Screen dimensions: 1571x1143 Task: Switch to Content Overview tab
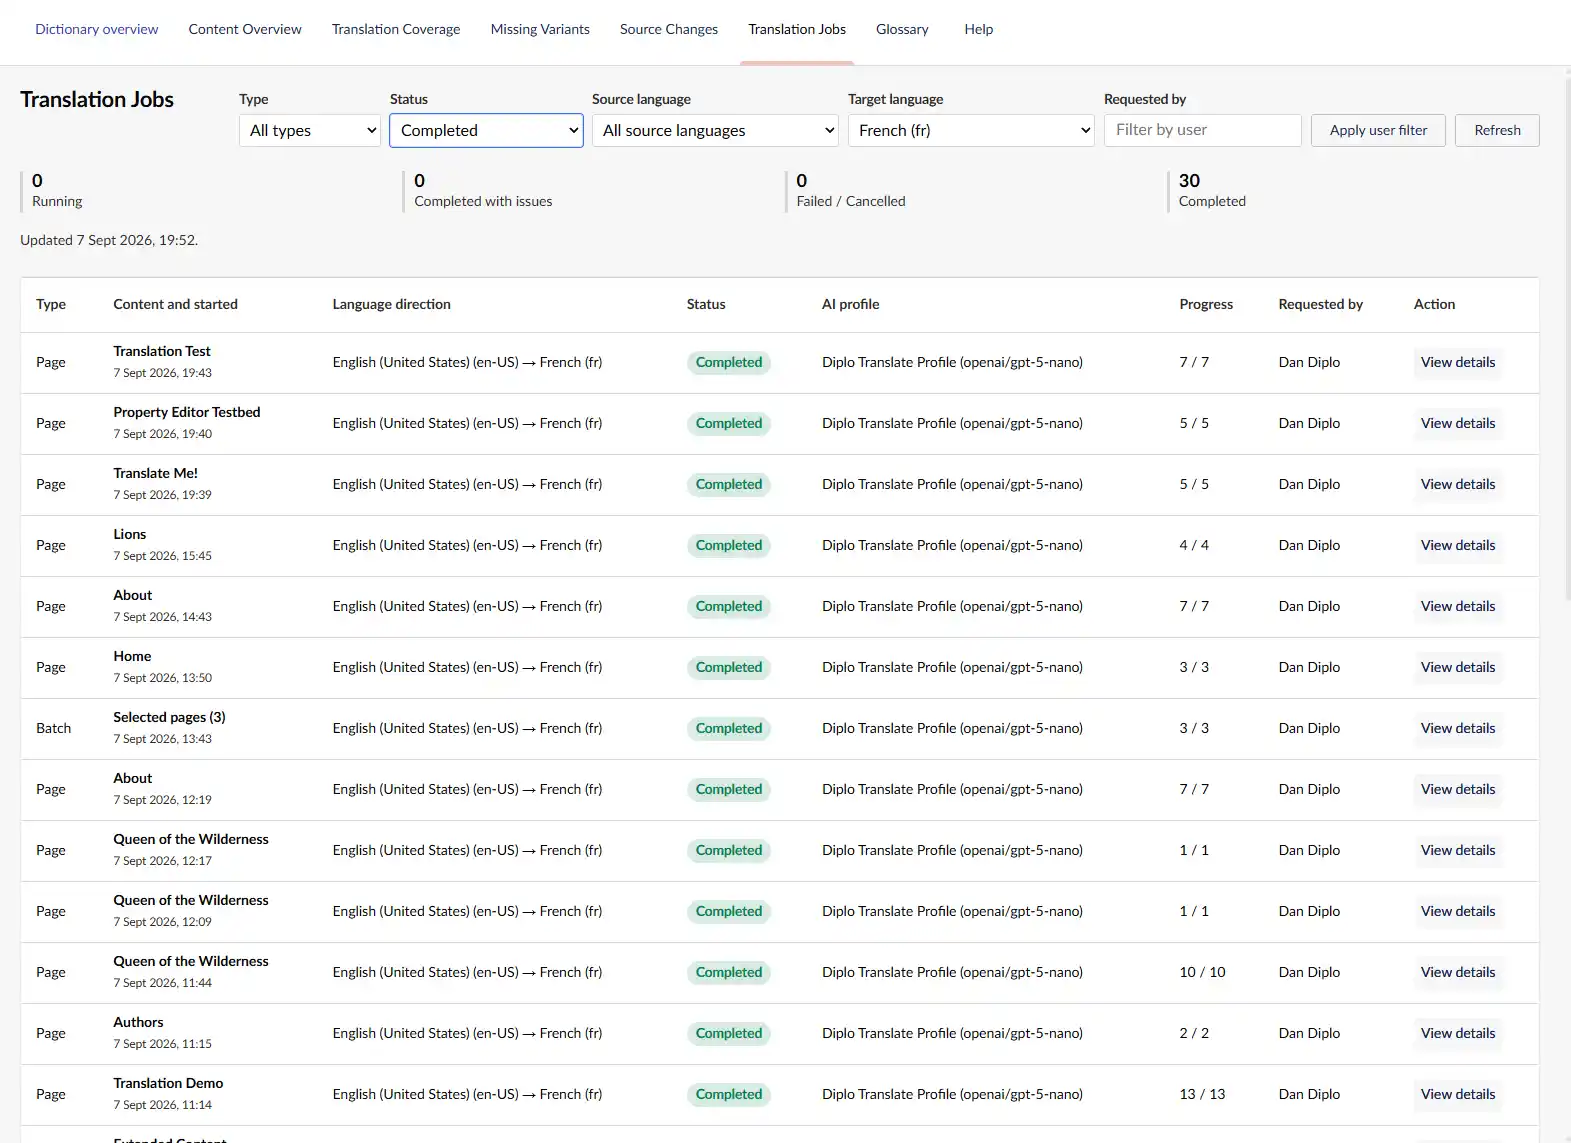point(245,29)
